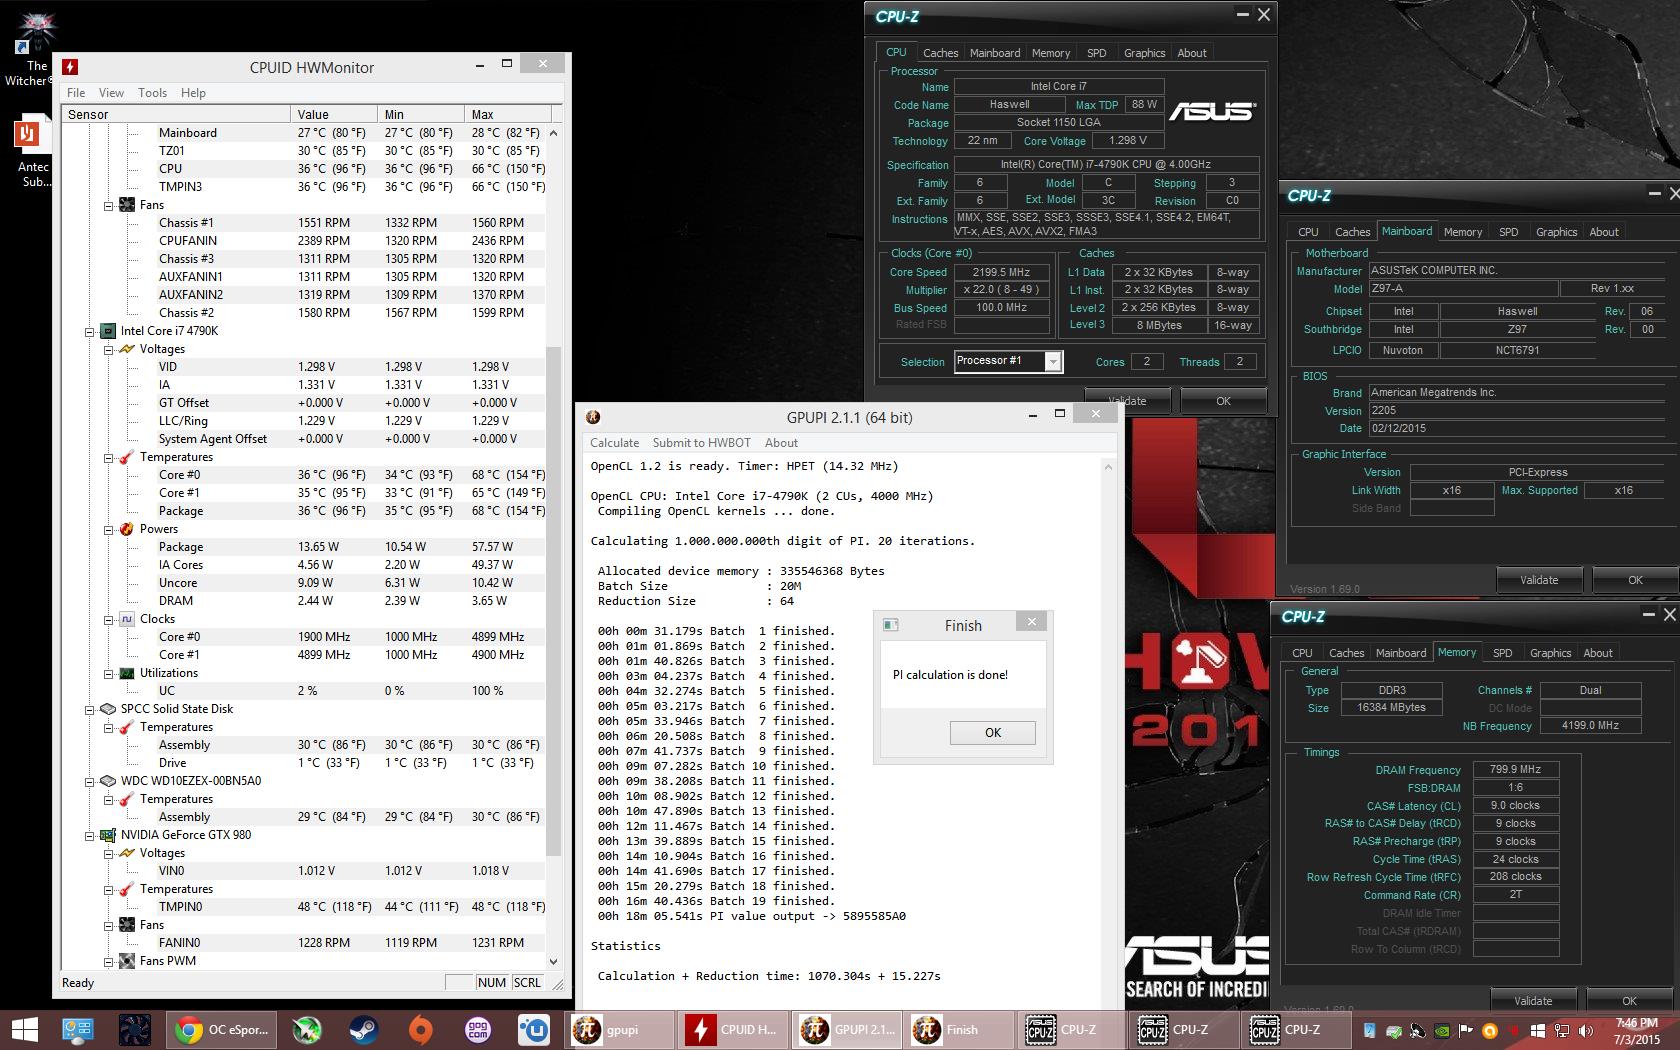This screenshot has width=1680, height=1050.
Task: Open Steam from the taskbar
Action: coord(363,1030)
